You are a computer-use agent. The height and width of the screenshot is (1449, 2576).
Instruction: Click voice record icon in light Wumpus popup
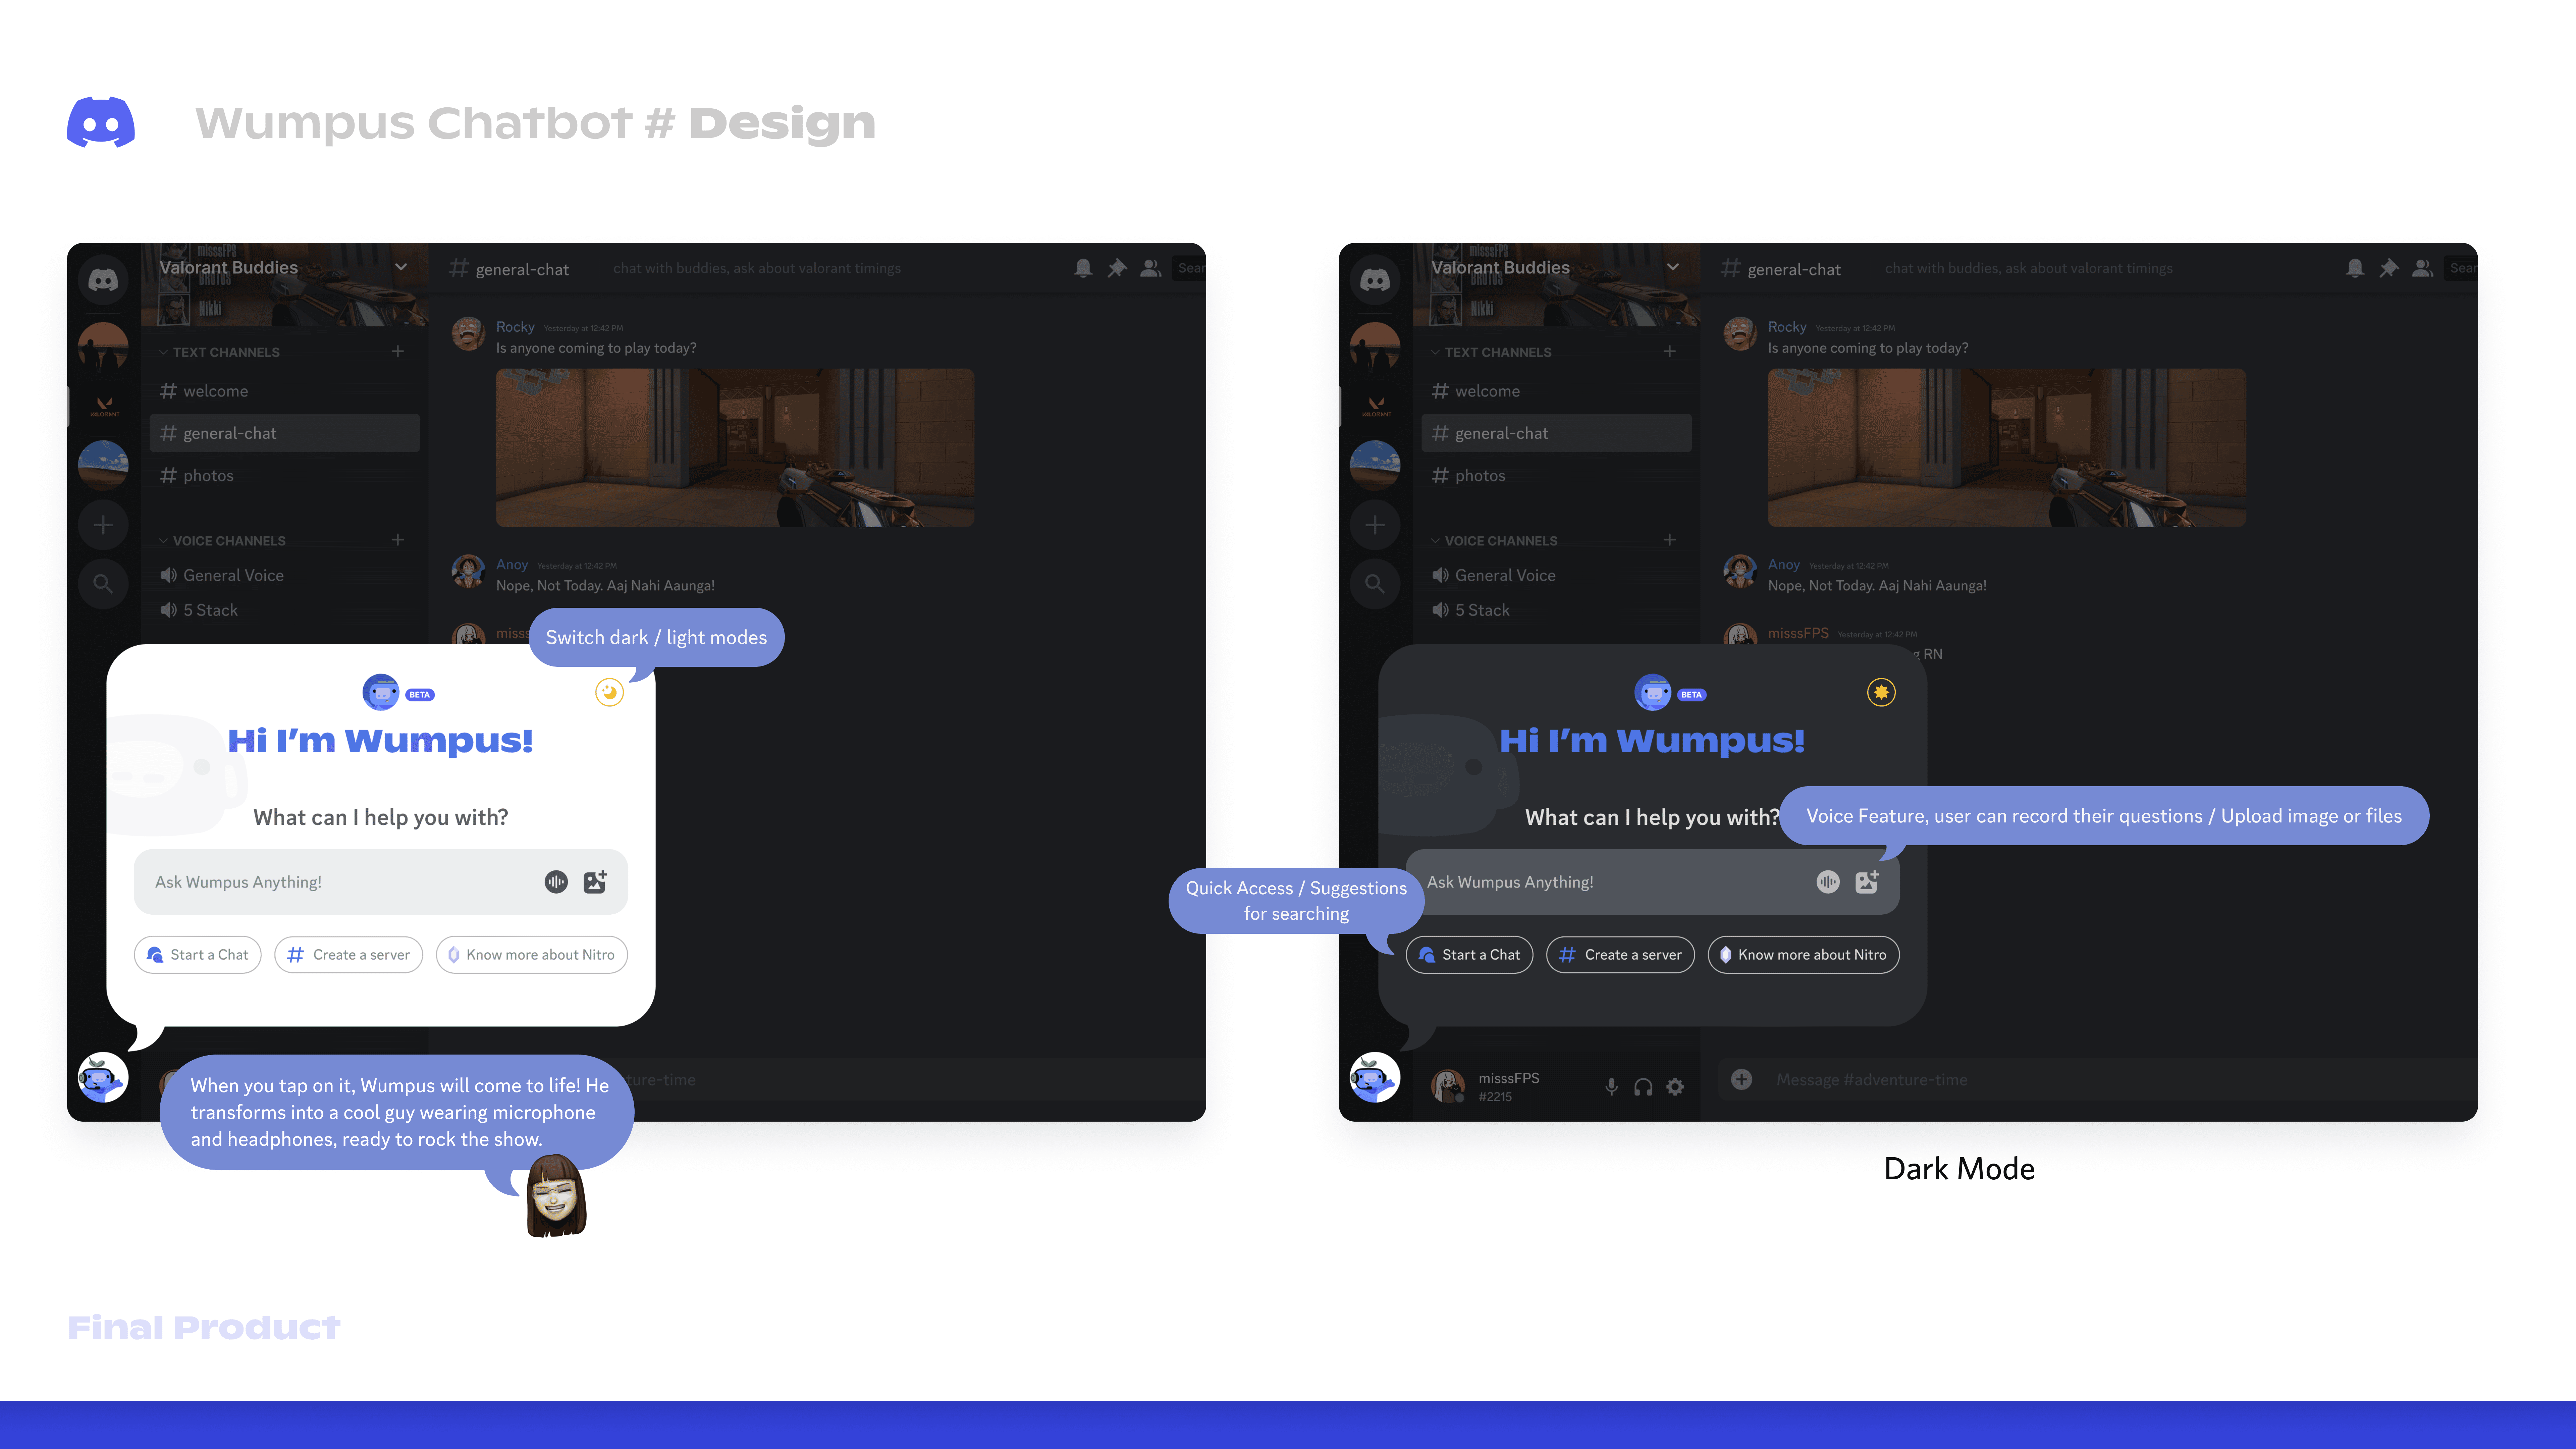pyautogui.click(x=556, y=882)
